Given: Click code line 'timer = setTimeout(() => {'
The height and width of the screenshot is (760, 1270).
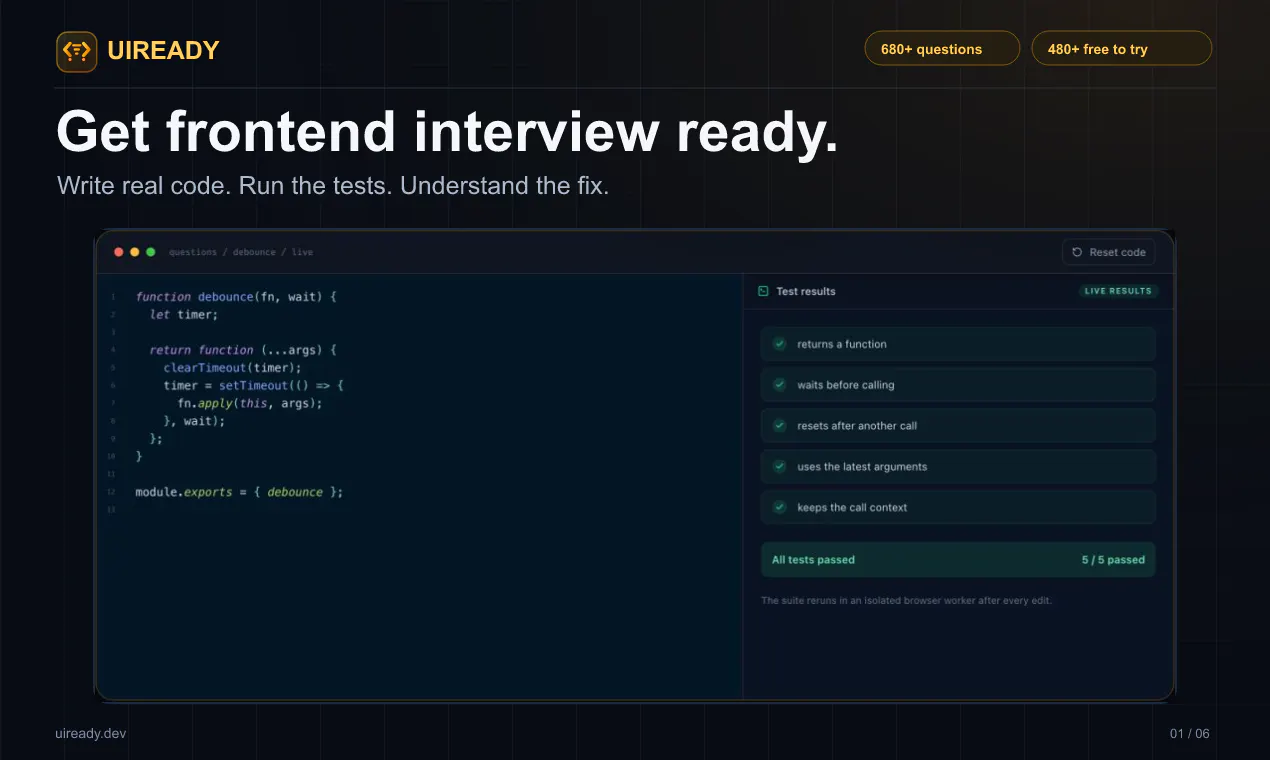Looking at the screenshot, I should click(254, 385).
